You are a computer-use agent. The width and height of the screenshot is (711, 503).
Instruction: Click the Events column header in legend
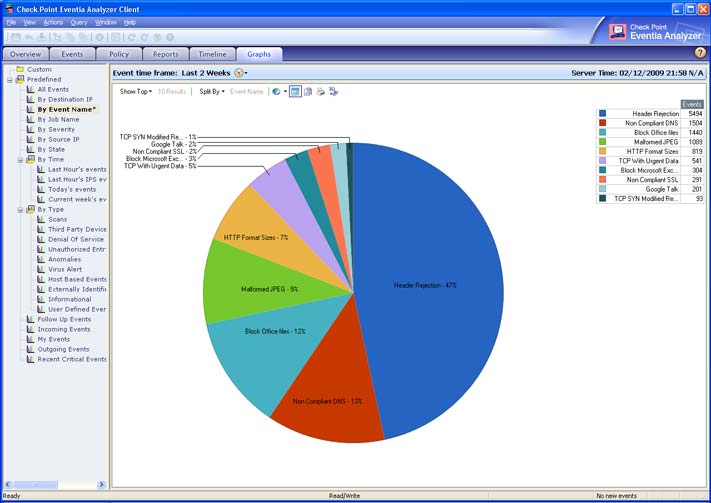click(x=692, y=104)
